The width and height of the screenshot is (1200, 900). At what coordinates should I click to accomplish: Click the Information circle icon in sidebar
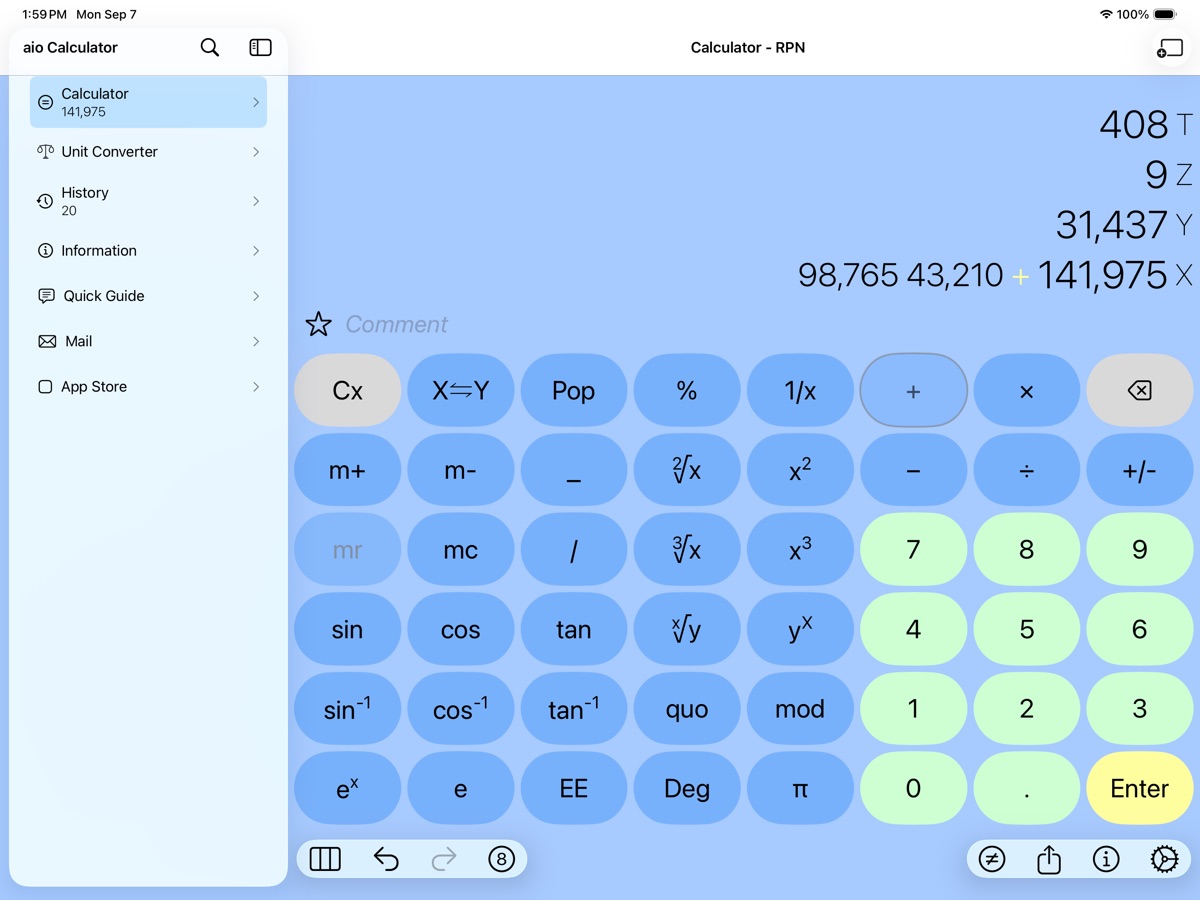tap(45, 251)
